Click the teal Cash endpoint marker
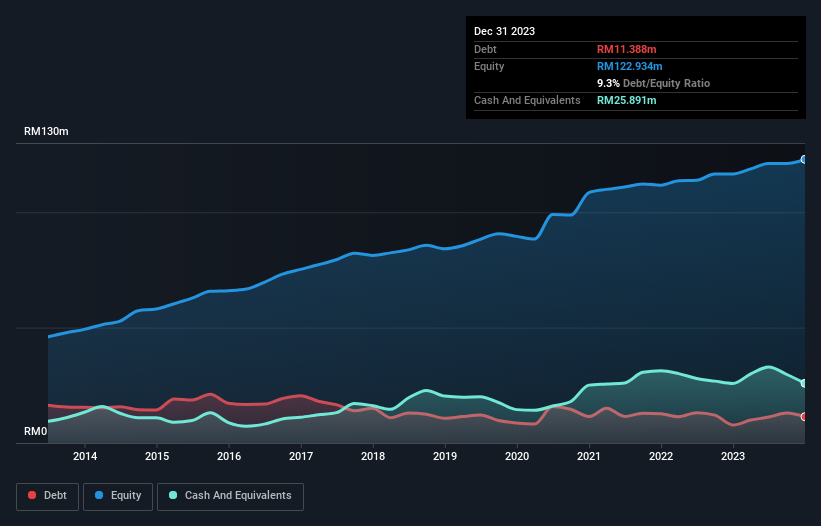 pyautogui.click(x=803, y=383)
